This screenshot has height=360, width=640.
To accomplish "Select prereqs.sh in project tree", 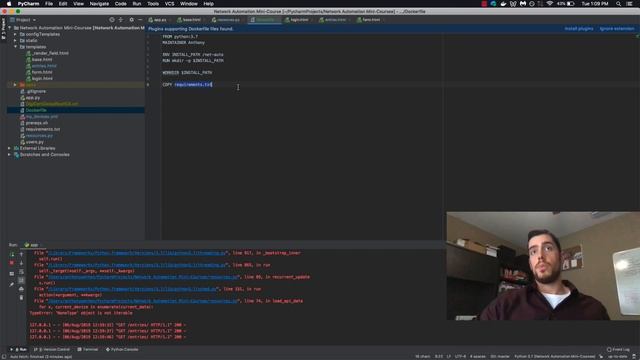I will pyautogui.click(x=34, y=123).
